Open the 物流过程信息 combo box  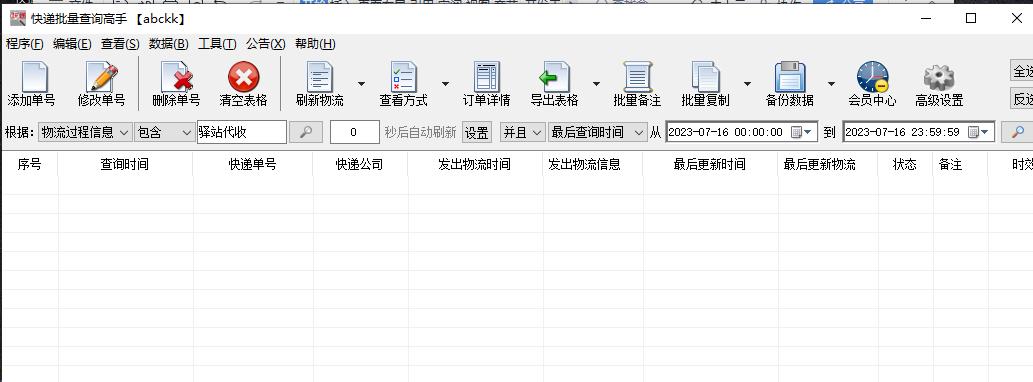pyautogui.click(x=85, y=132)
